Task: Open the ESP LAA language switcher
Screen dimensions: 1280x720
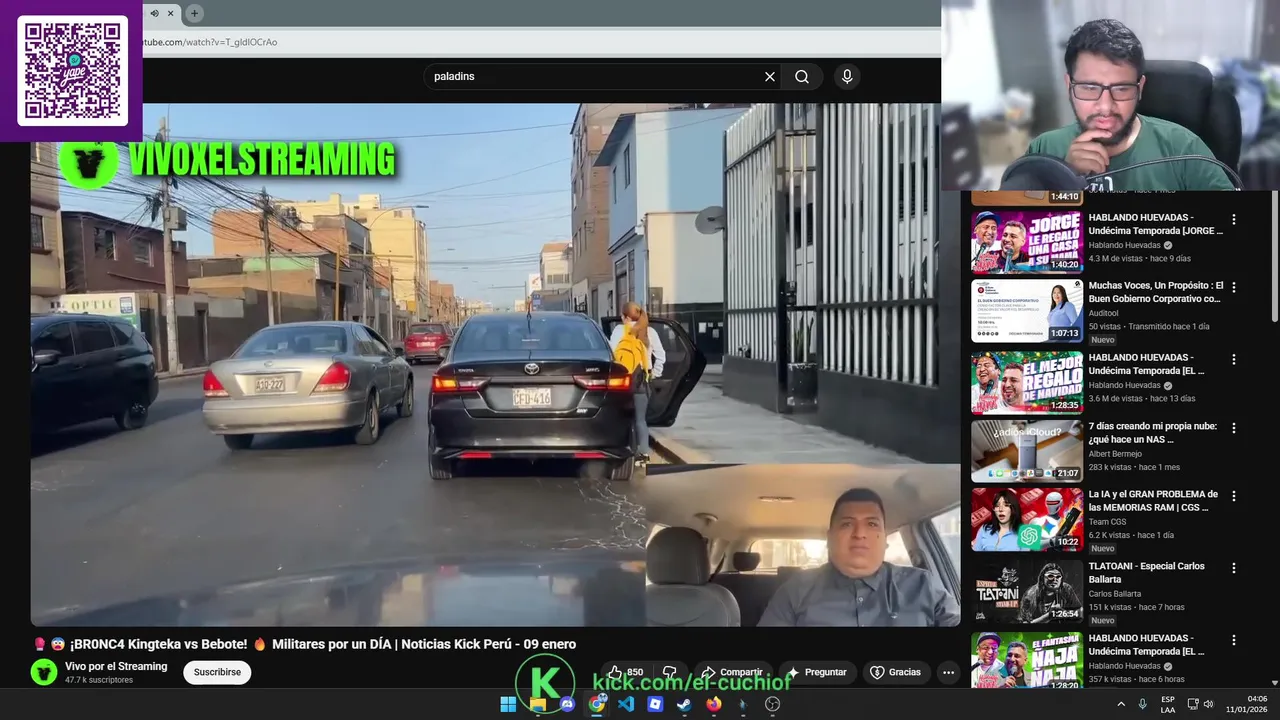Action: [x=1168, y=704]
